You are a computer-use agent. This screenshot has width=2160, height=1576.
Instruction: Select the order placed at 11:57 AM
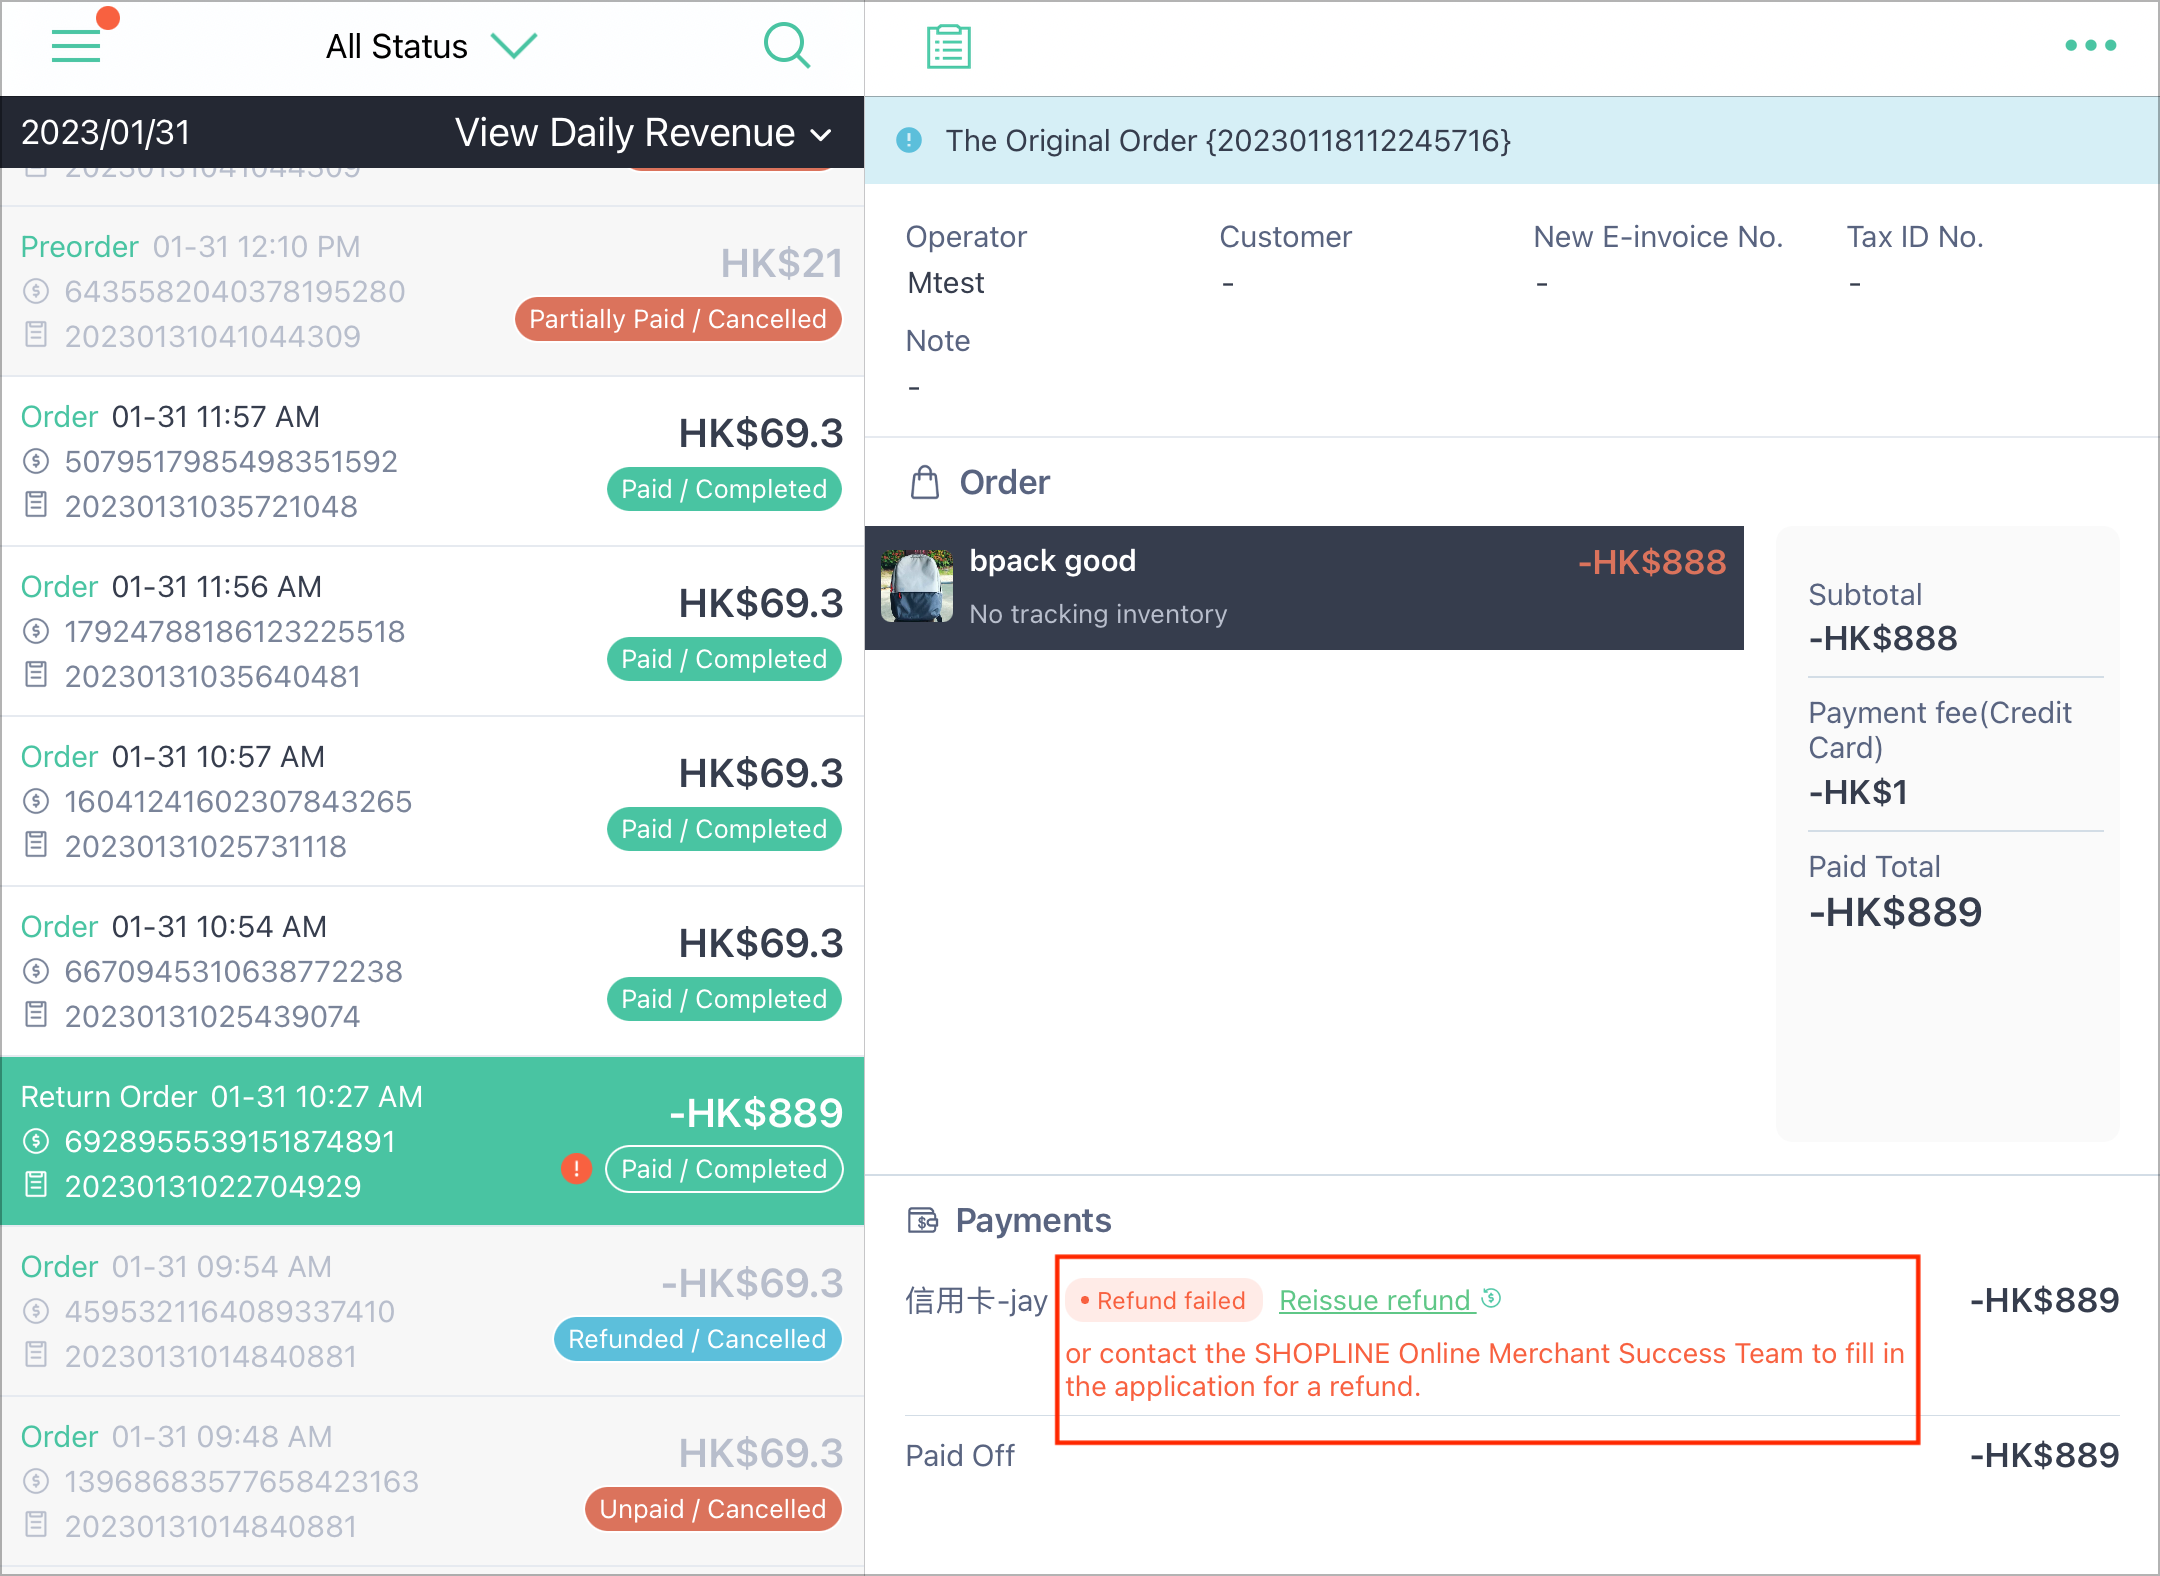pos(432,461)
